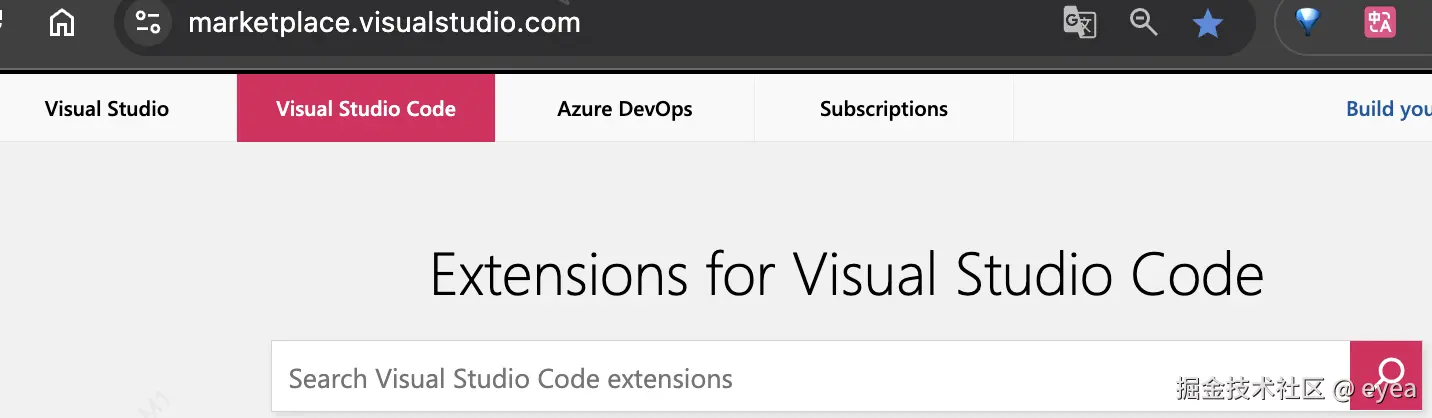Focus the Search Visual Studio Code extensions field

700,379
